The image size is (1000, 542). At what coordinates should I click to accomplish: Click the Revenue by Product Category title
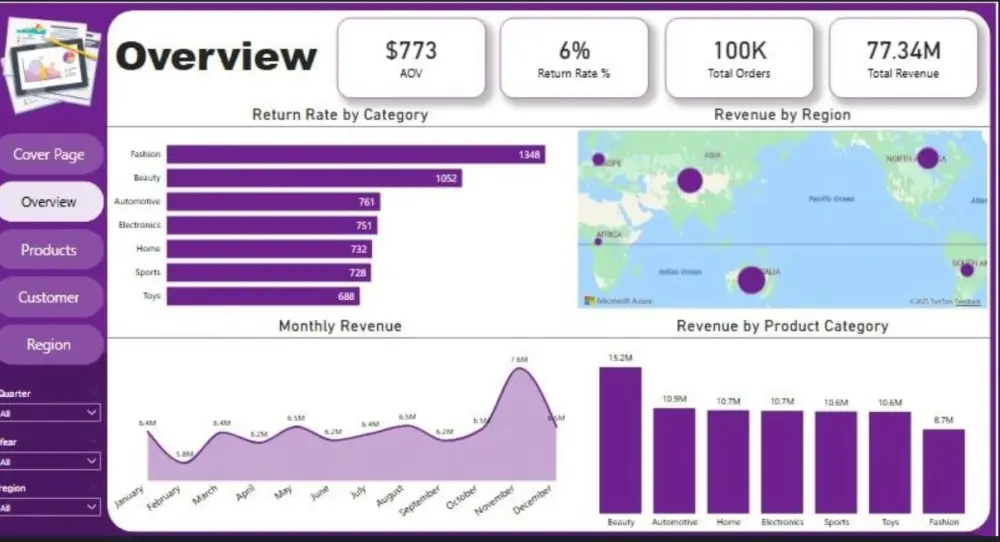783,326
